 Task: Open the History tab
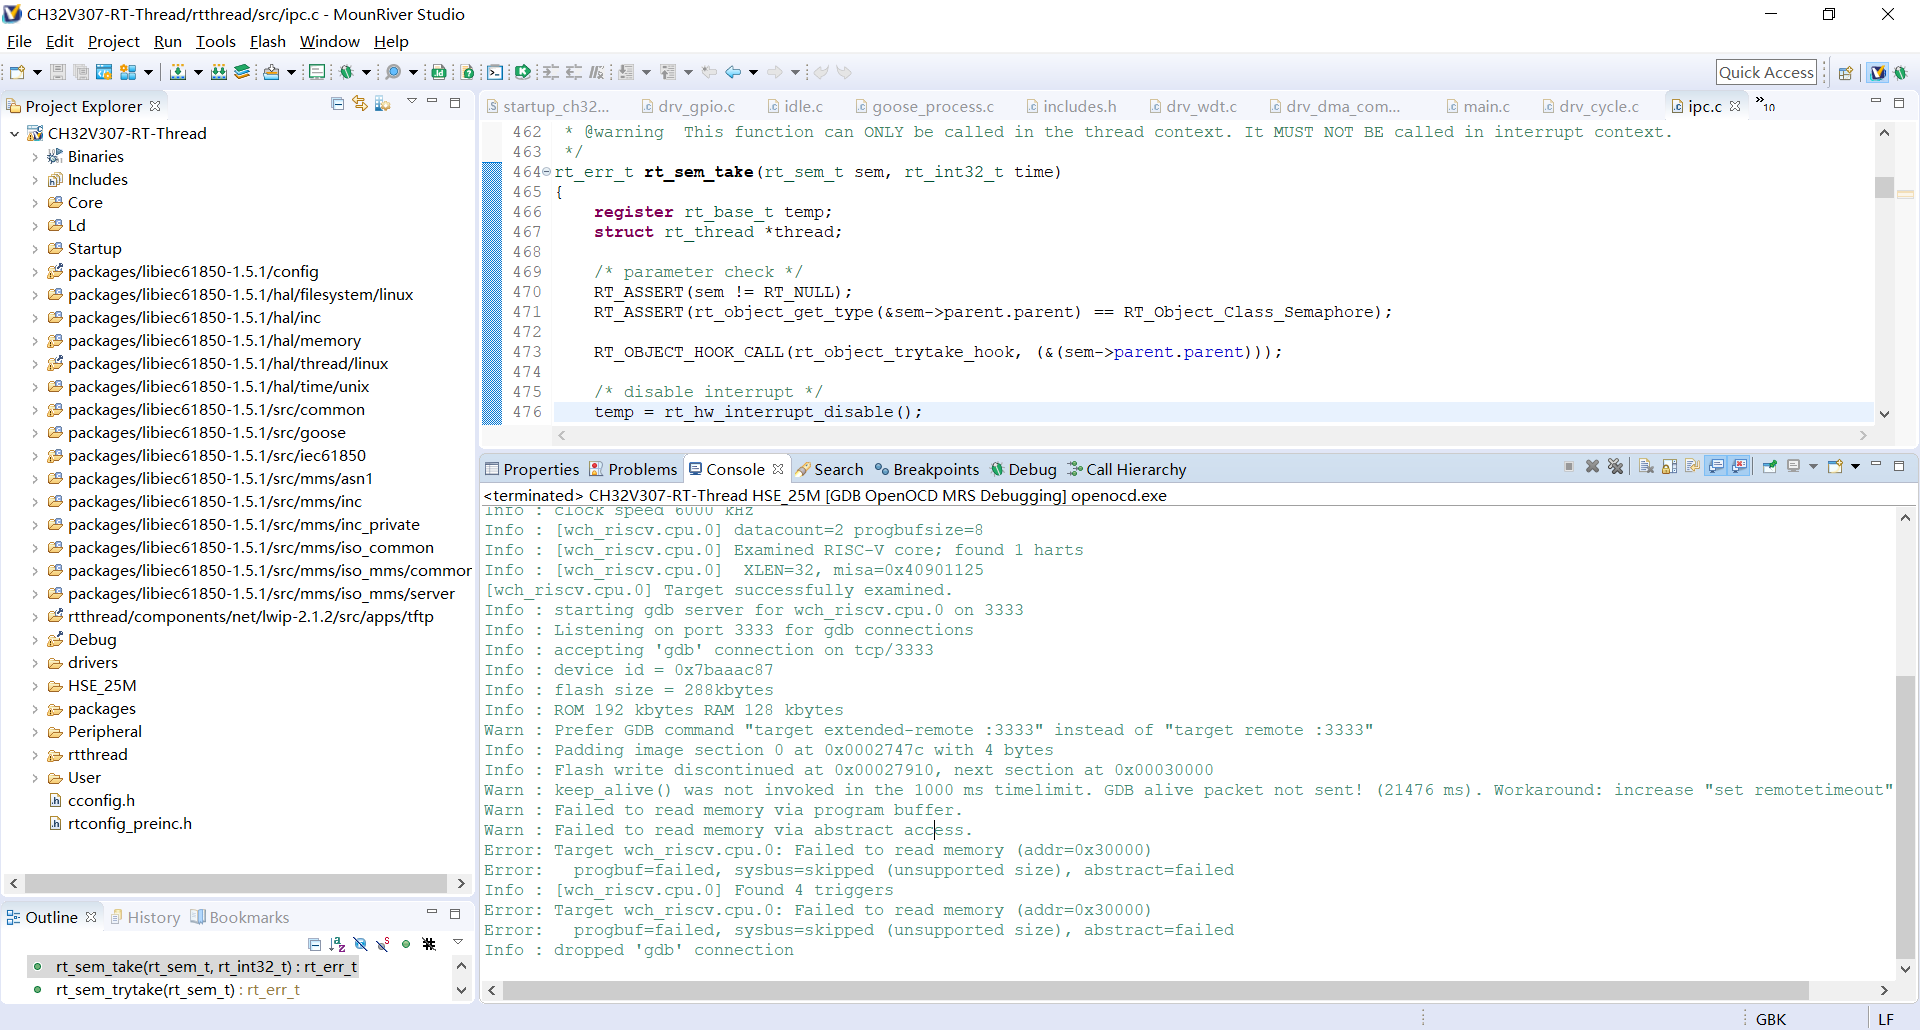pyautogui.click(x=145, y=917)
